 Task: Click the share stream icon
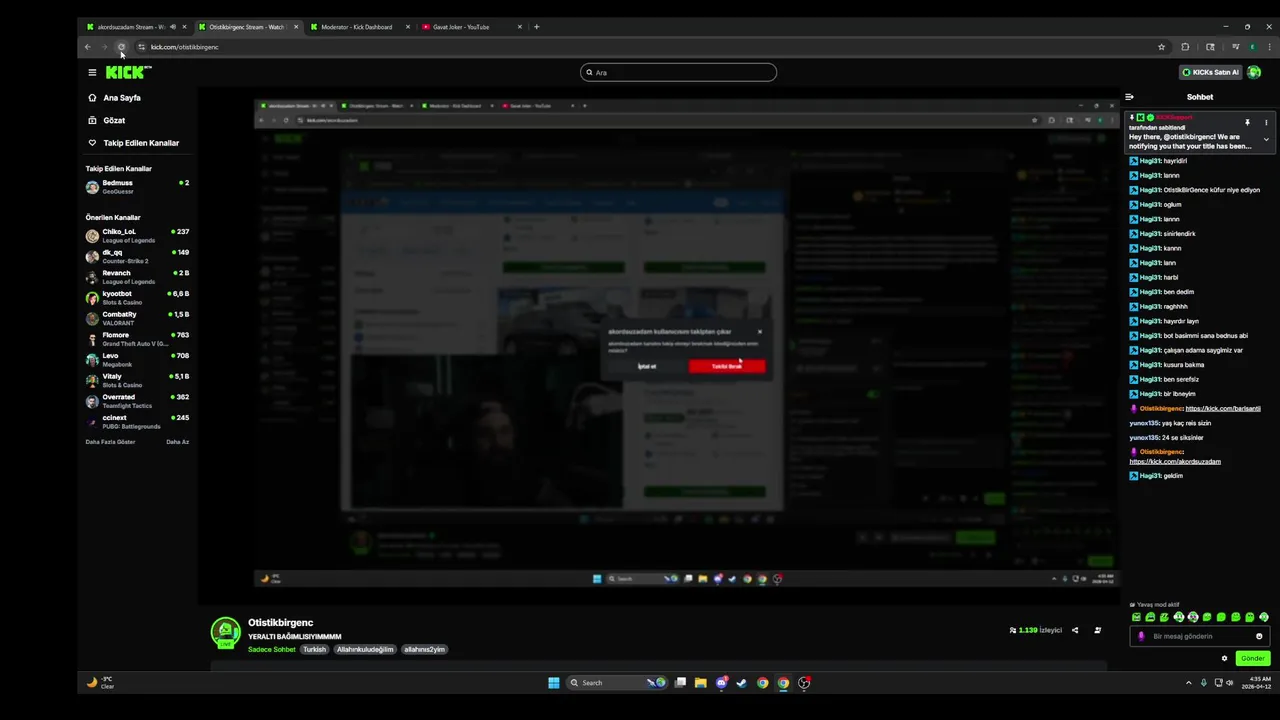(1075, 630)
